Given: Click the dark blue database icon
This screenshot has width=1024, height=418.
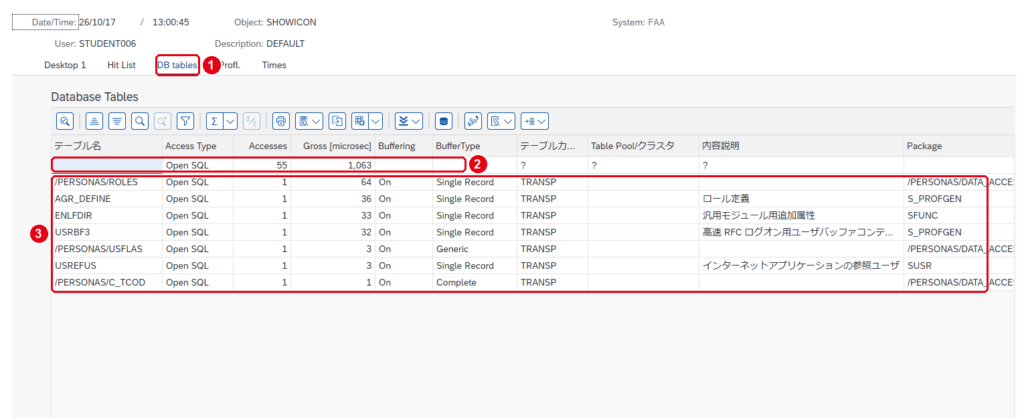Looking at the screenshot, I should point(444,121).
